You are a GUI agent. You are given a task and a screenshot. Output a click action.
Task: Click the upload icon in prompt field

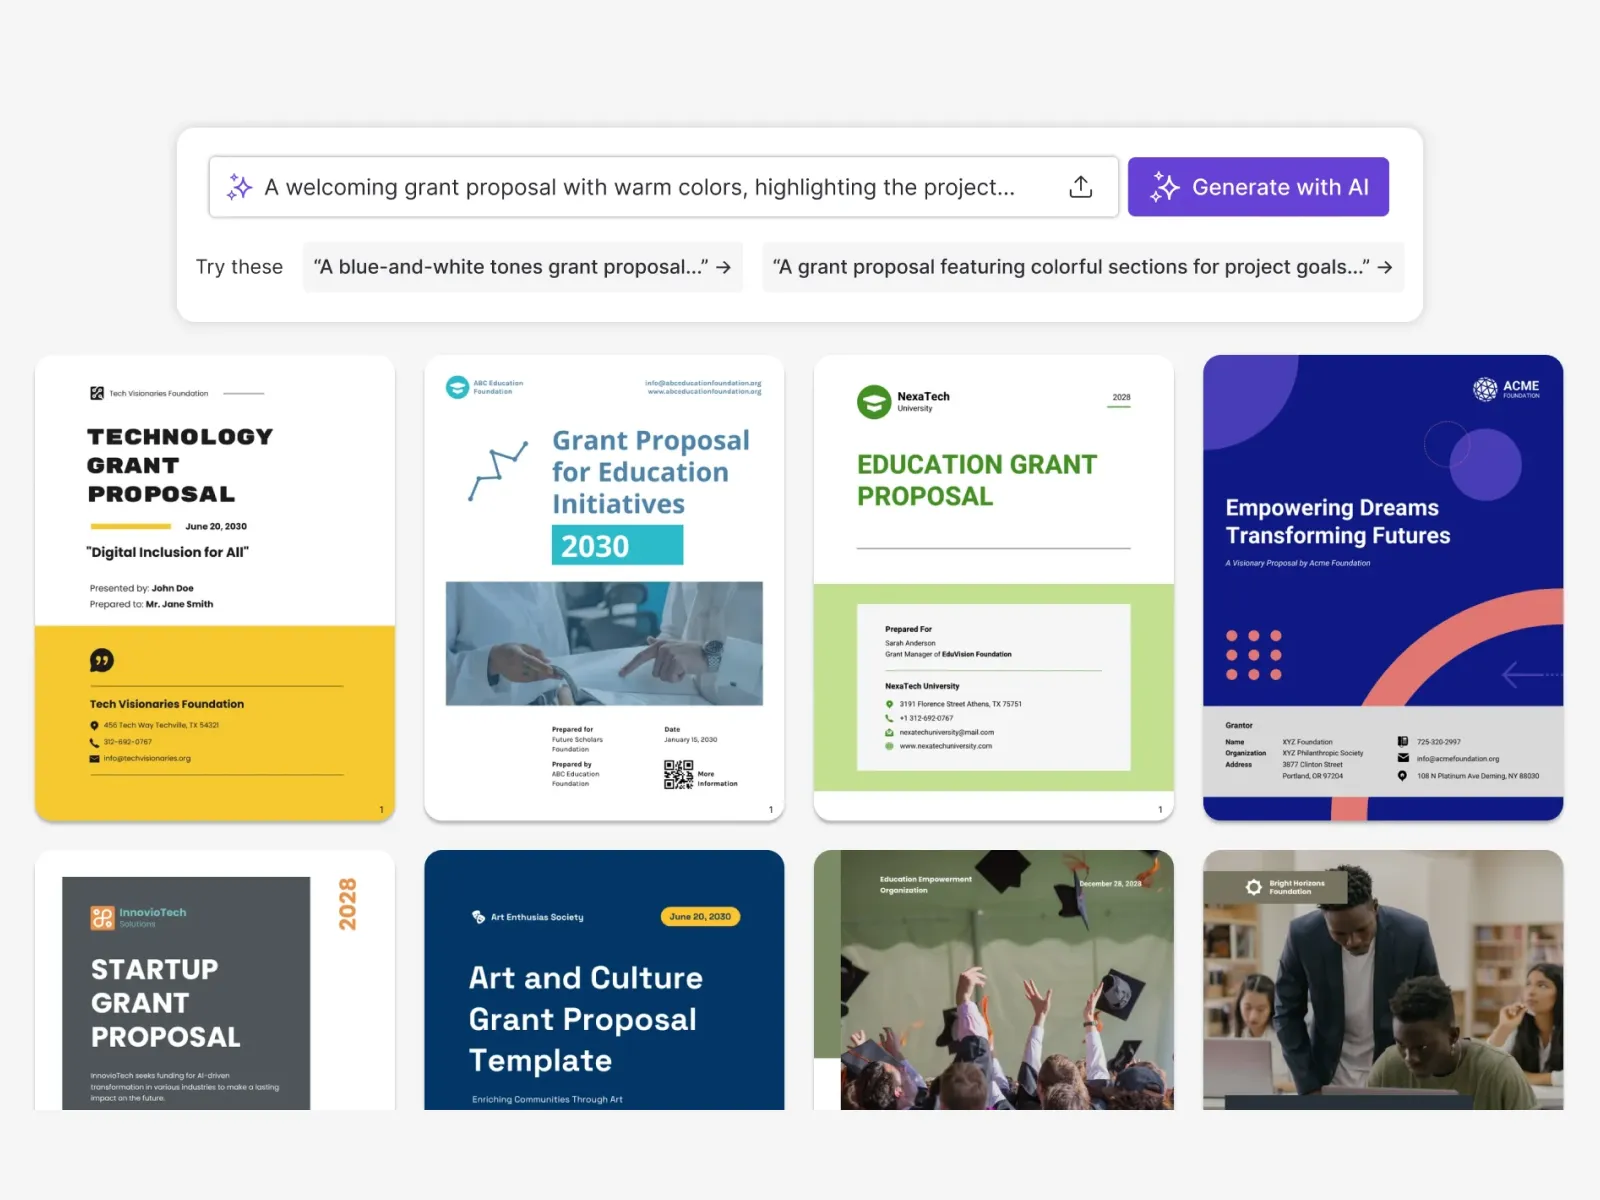click(x=1080, y=187)
